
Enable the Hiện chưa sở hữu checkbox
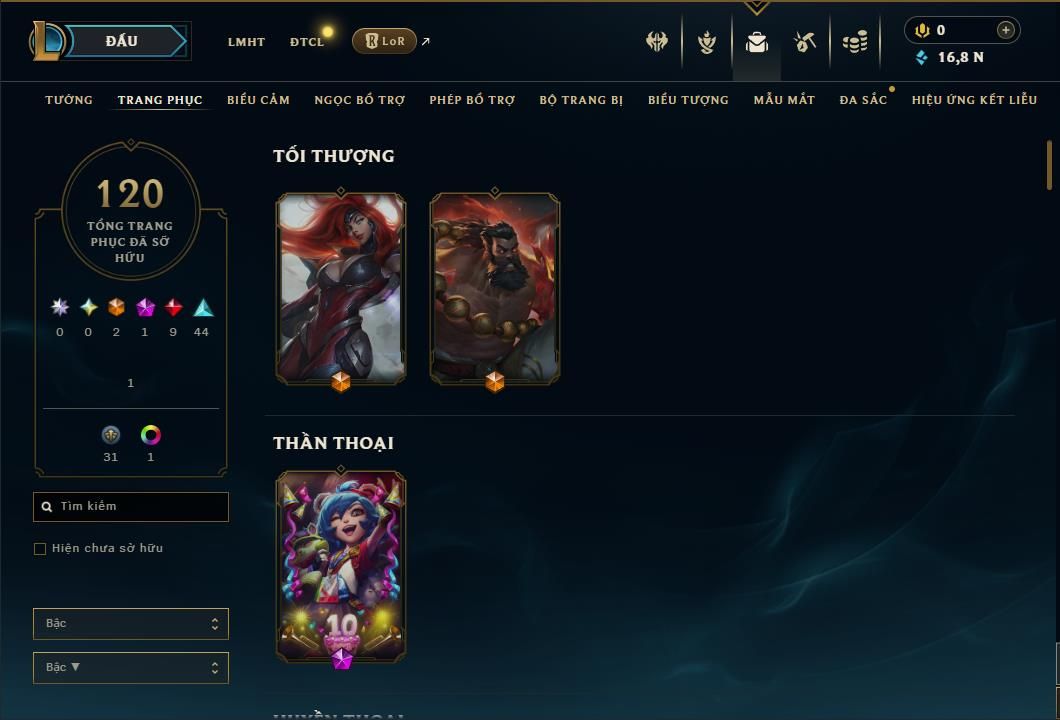point(40,548)
